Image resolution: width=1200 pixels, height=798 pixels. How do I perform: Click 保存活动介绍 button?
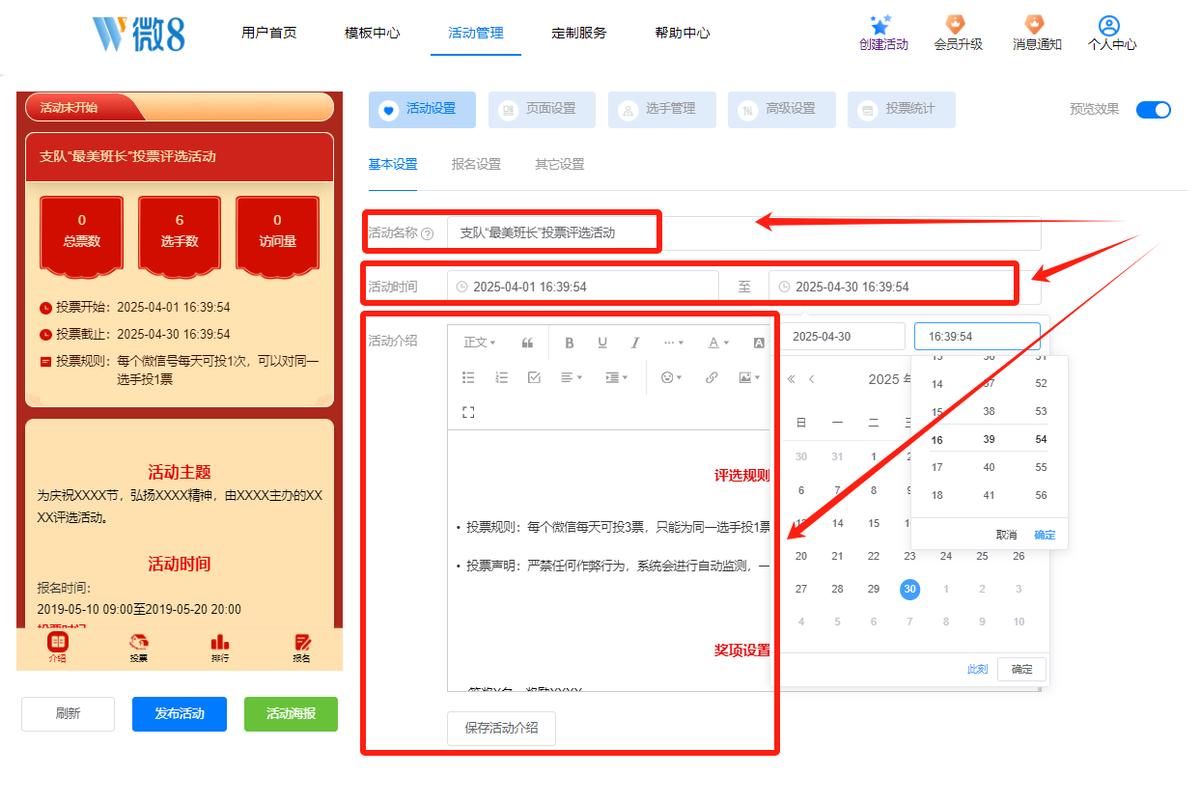pyautogui.click(x=501, y=728)
